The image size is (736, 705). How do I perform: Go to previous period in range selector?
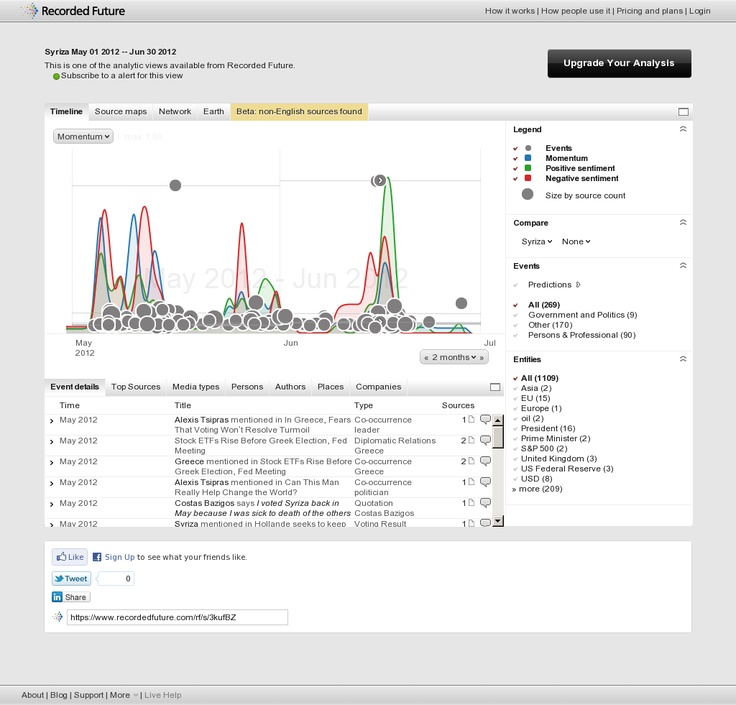(x=426, y=358)
